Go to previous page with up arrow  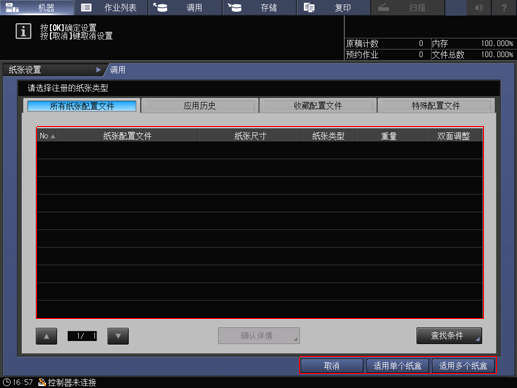(46, 336)
